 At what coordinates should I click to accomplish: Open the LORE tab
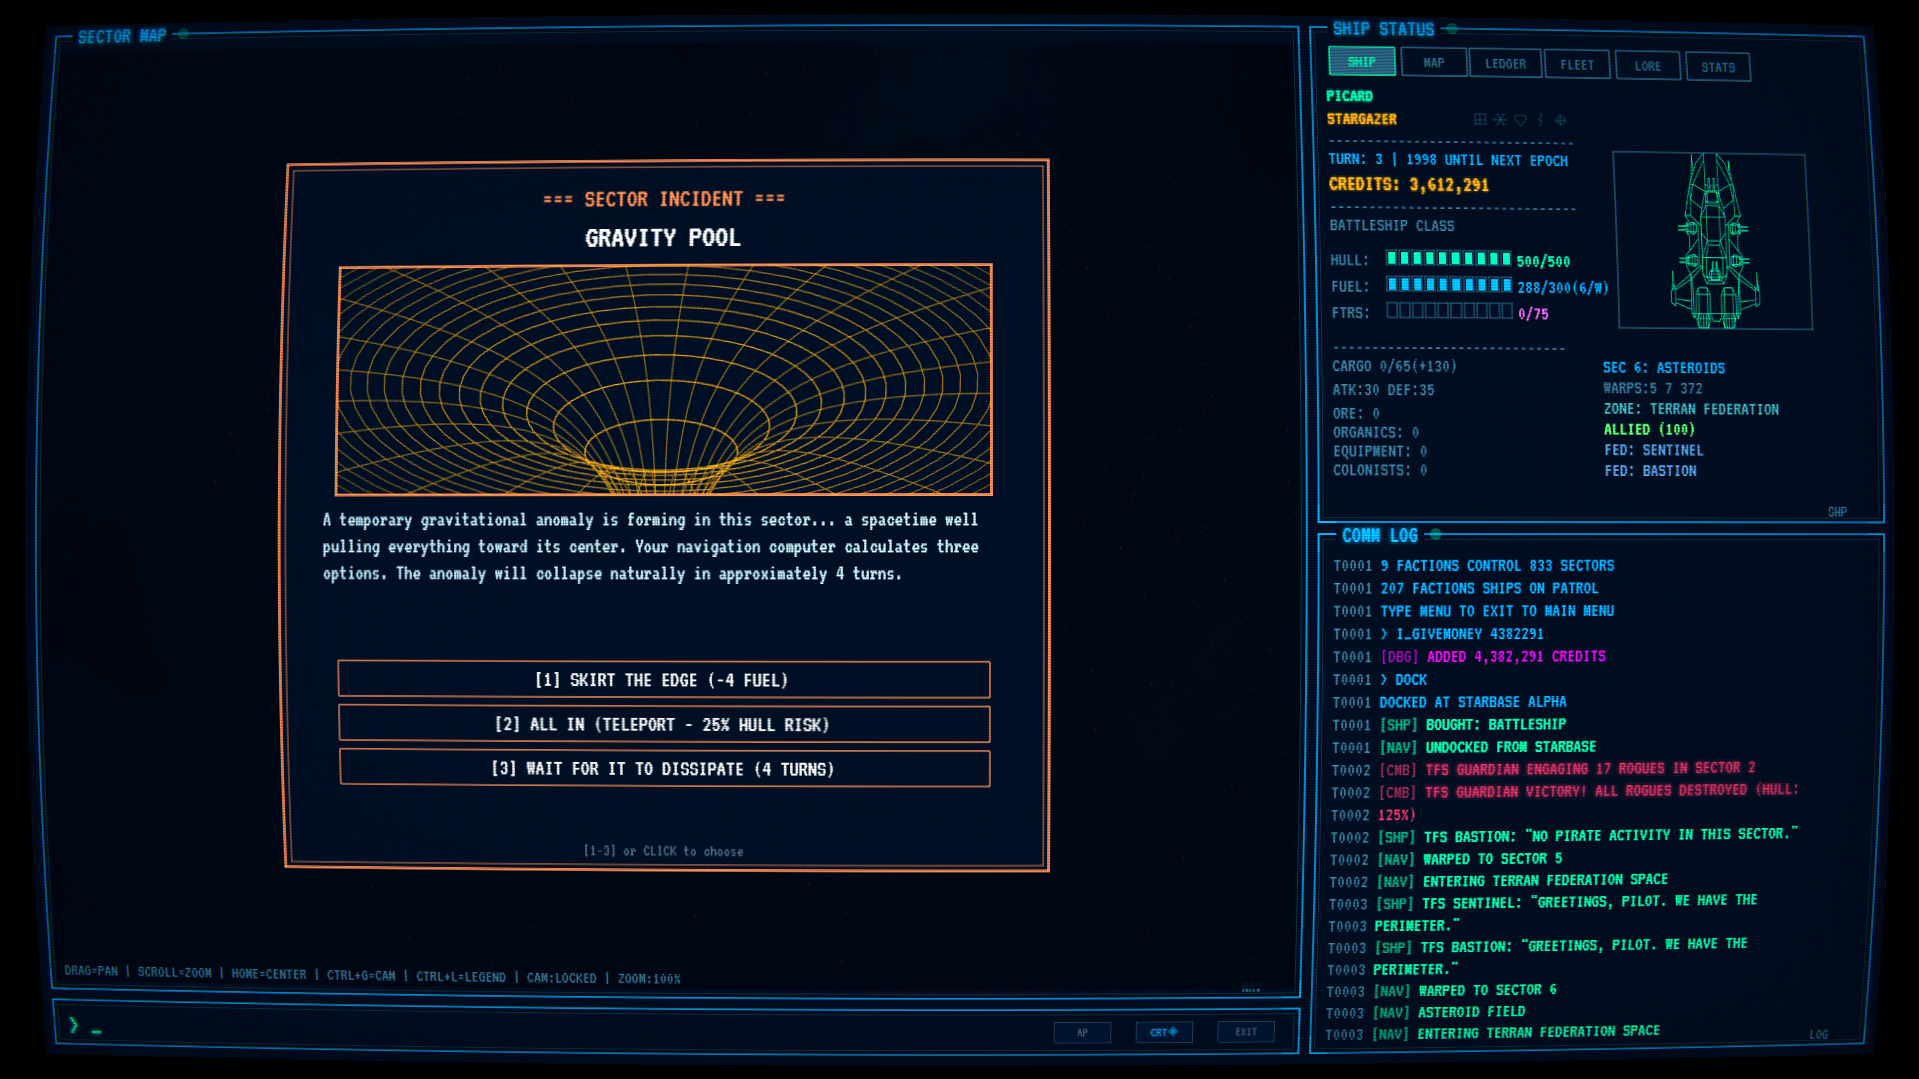click(x=1647, y=66)
